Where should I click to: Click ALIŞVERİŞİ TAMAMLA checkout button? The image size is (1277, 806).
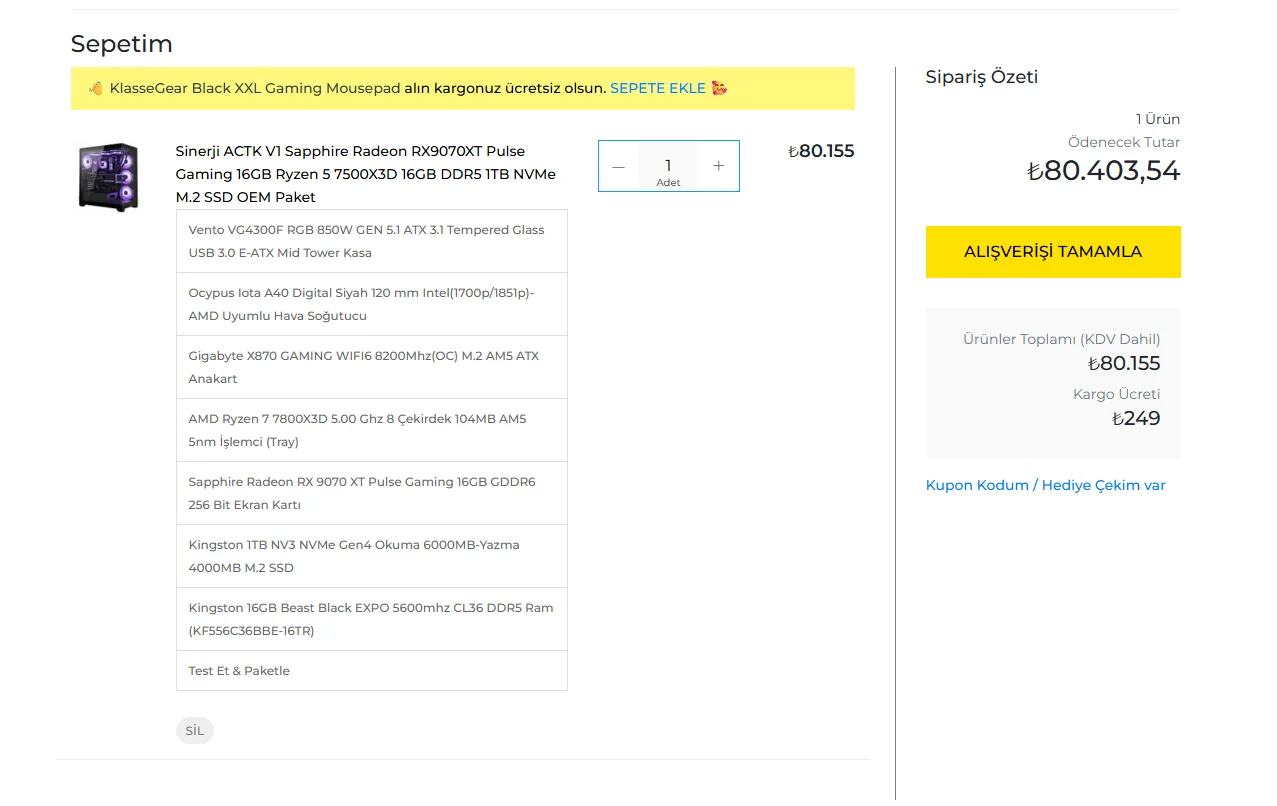point(1053,252)
